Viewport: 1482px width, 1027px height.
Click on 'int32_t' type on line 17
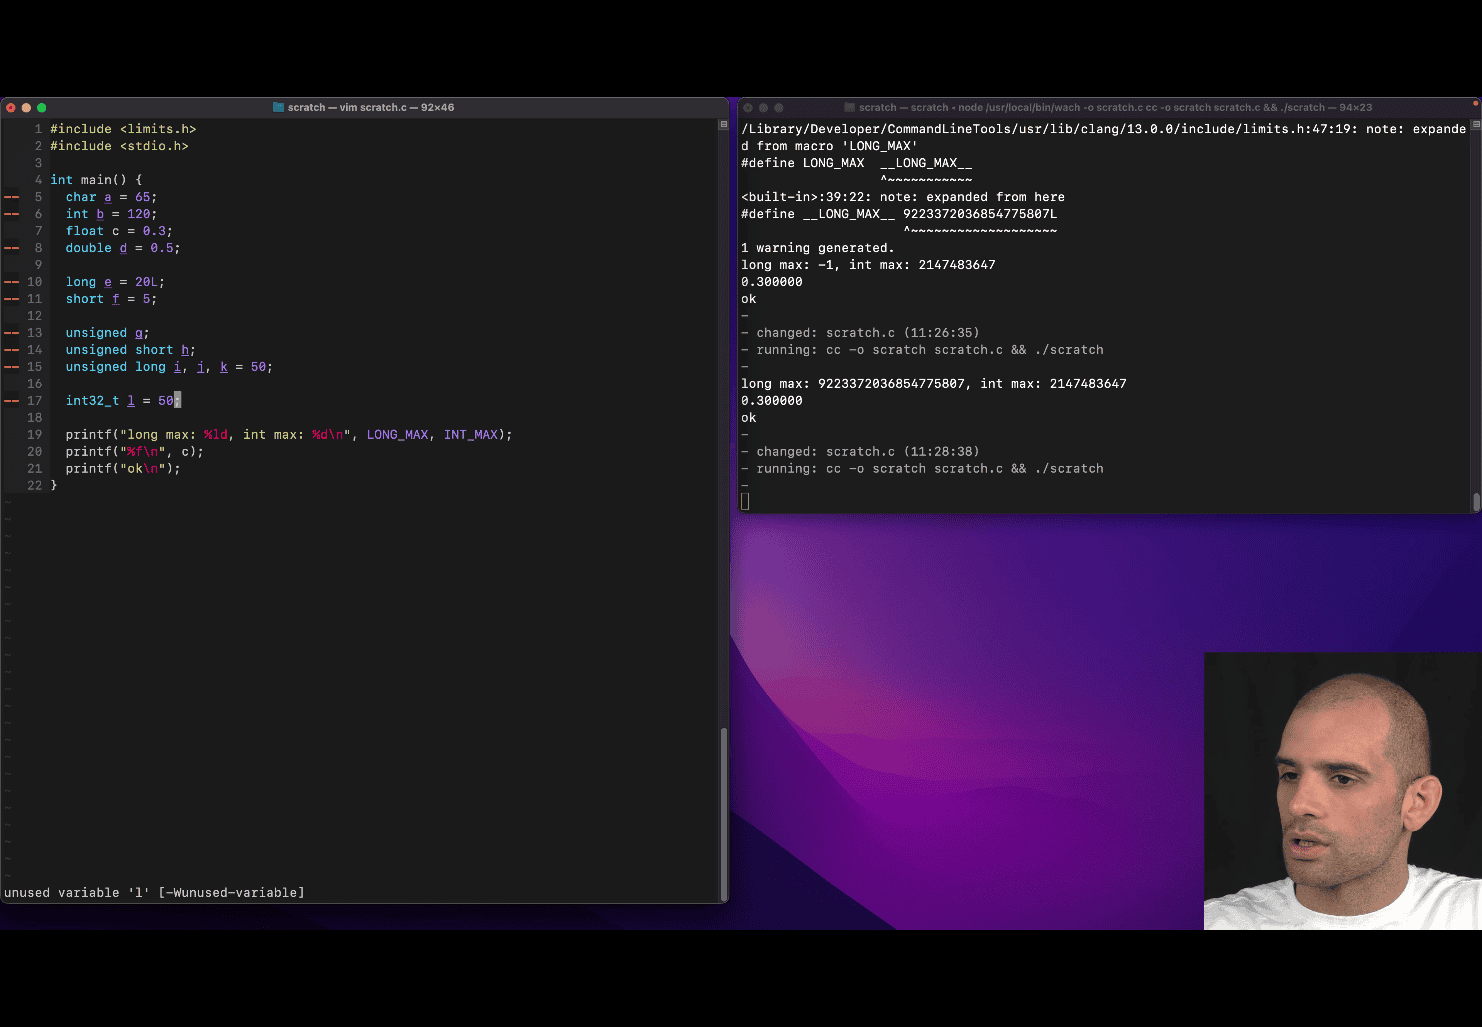tap(92, 401)
